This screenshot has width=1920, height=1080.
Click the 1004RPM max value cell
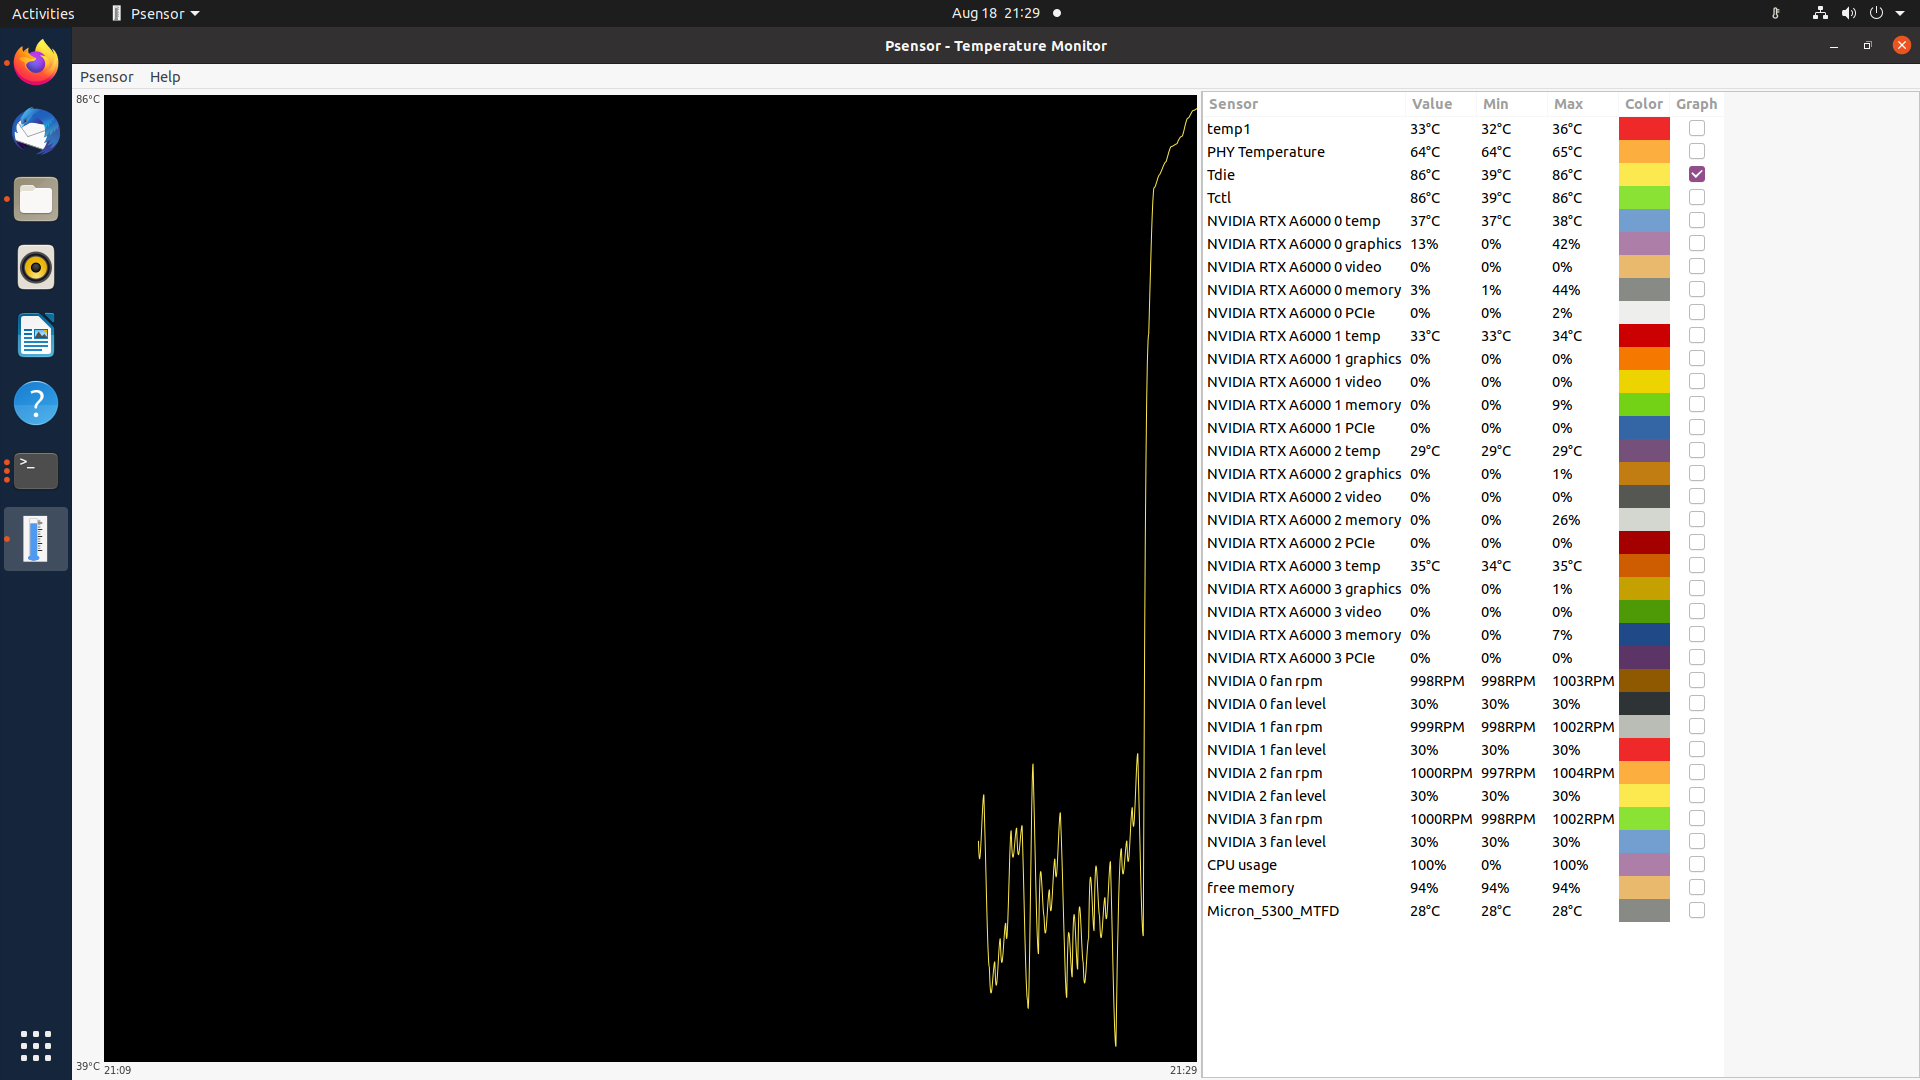1583,773
